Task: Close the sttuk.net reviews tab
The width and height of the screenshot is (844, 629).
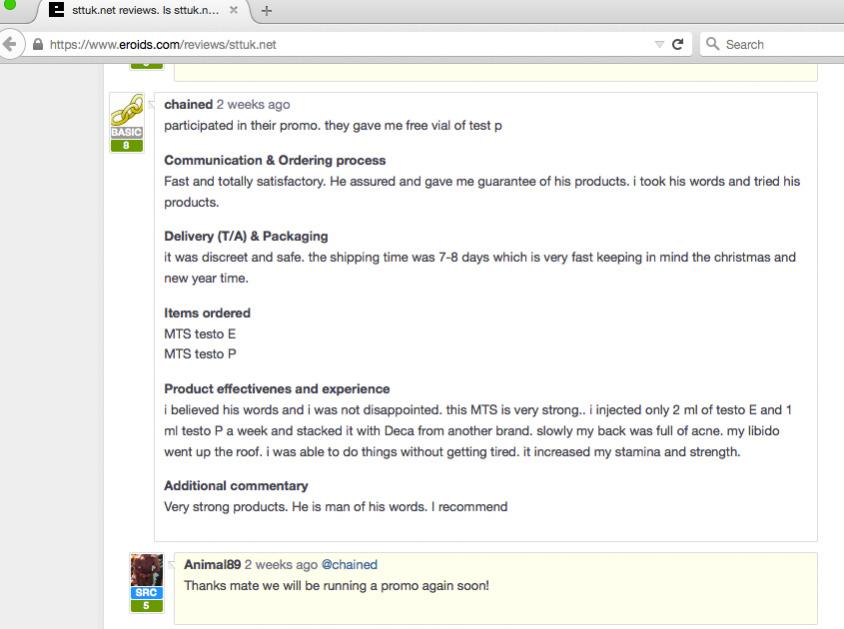Action: point(234,10)
